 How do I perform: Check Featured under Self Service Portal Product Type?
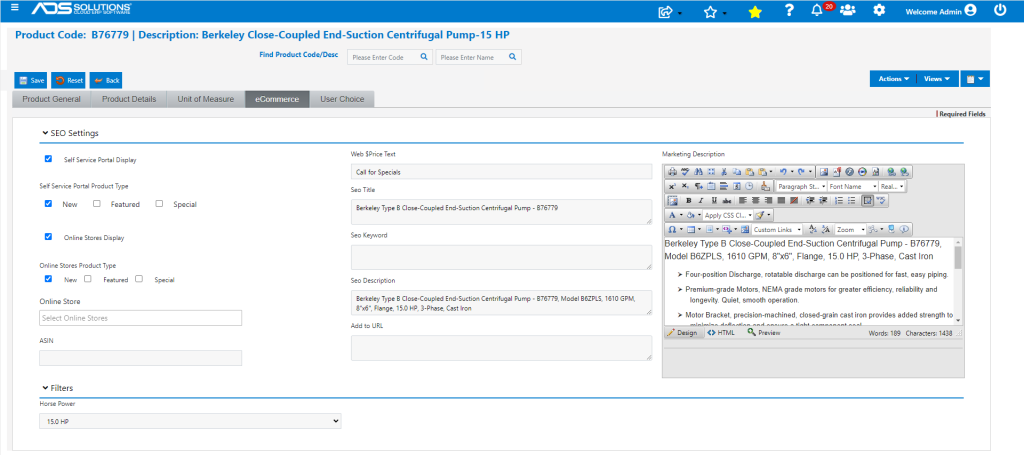97,204
